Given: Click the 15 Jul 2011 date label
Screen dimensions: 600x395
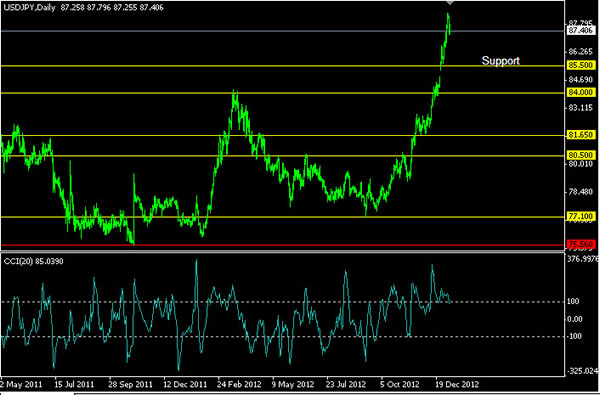Looking at the screenshot, I should point(74,384).
